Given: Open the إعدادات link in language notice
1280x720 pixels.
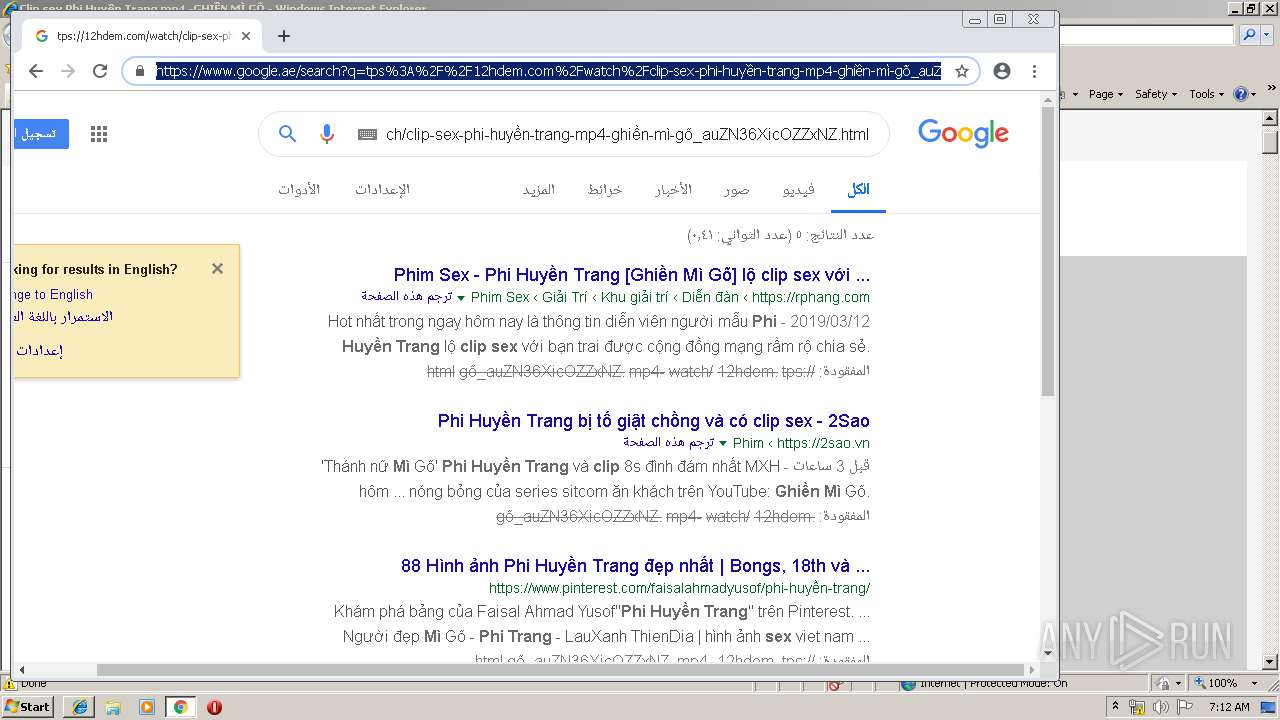Looking at the screenshot, I should pos(39,350).
